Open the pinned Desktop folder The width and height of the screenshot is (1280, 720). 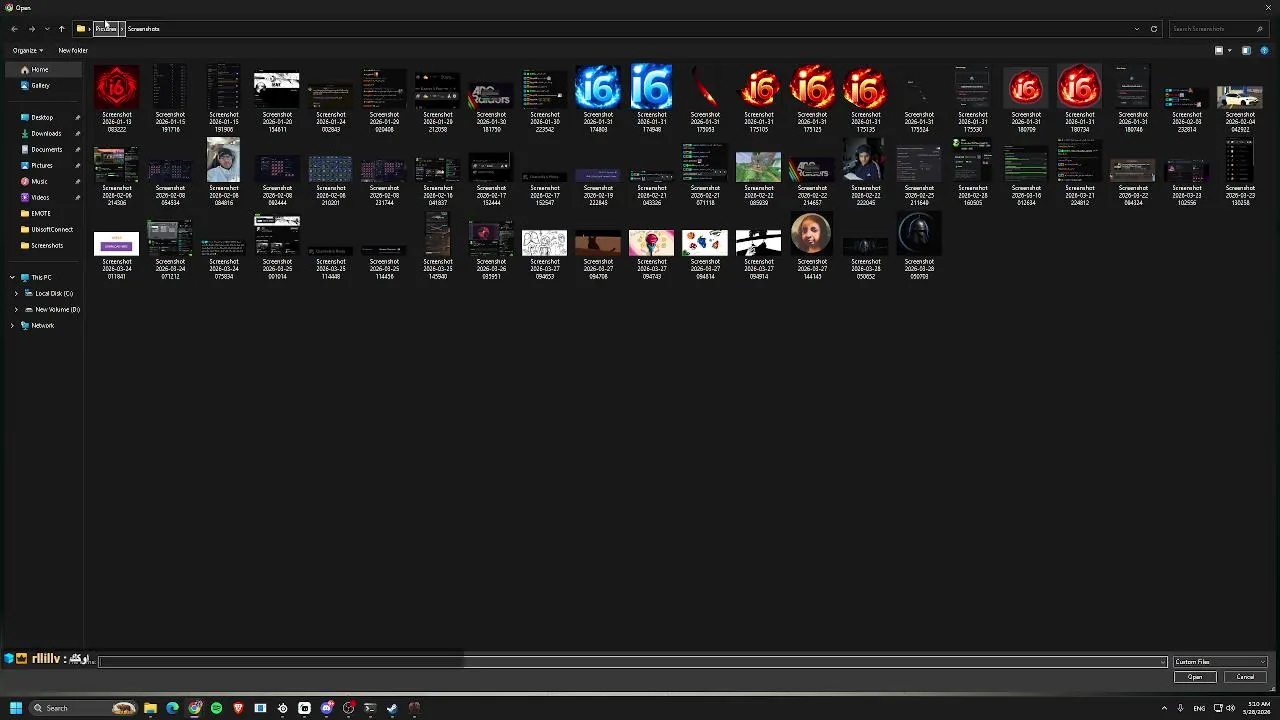tap(42, 118)
